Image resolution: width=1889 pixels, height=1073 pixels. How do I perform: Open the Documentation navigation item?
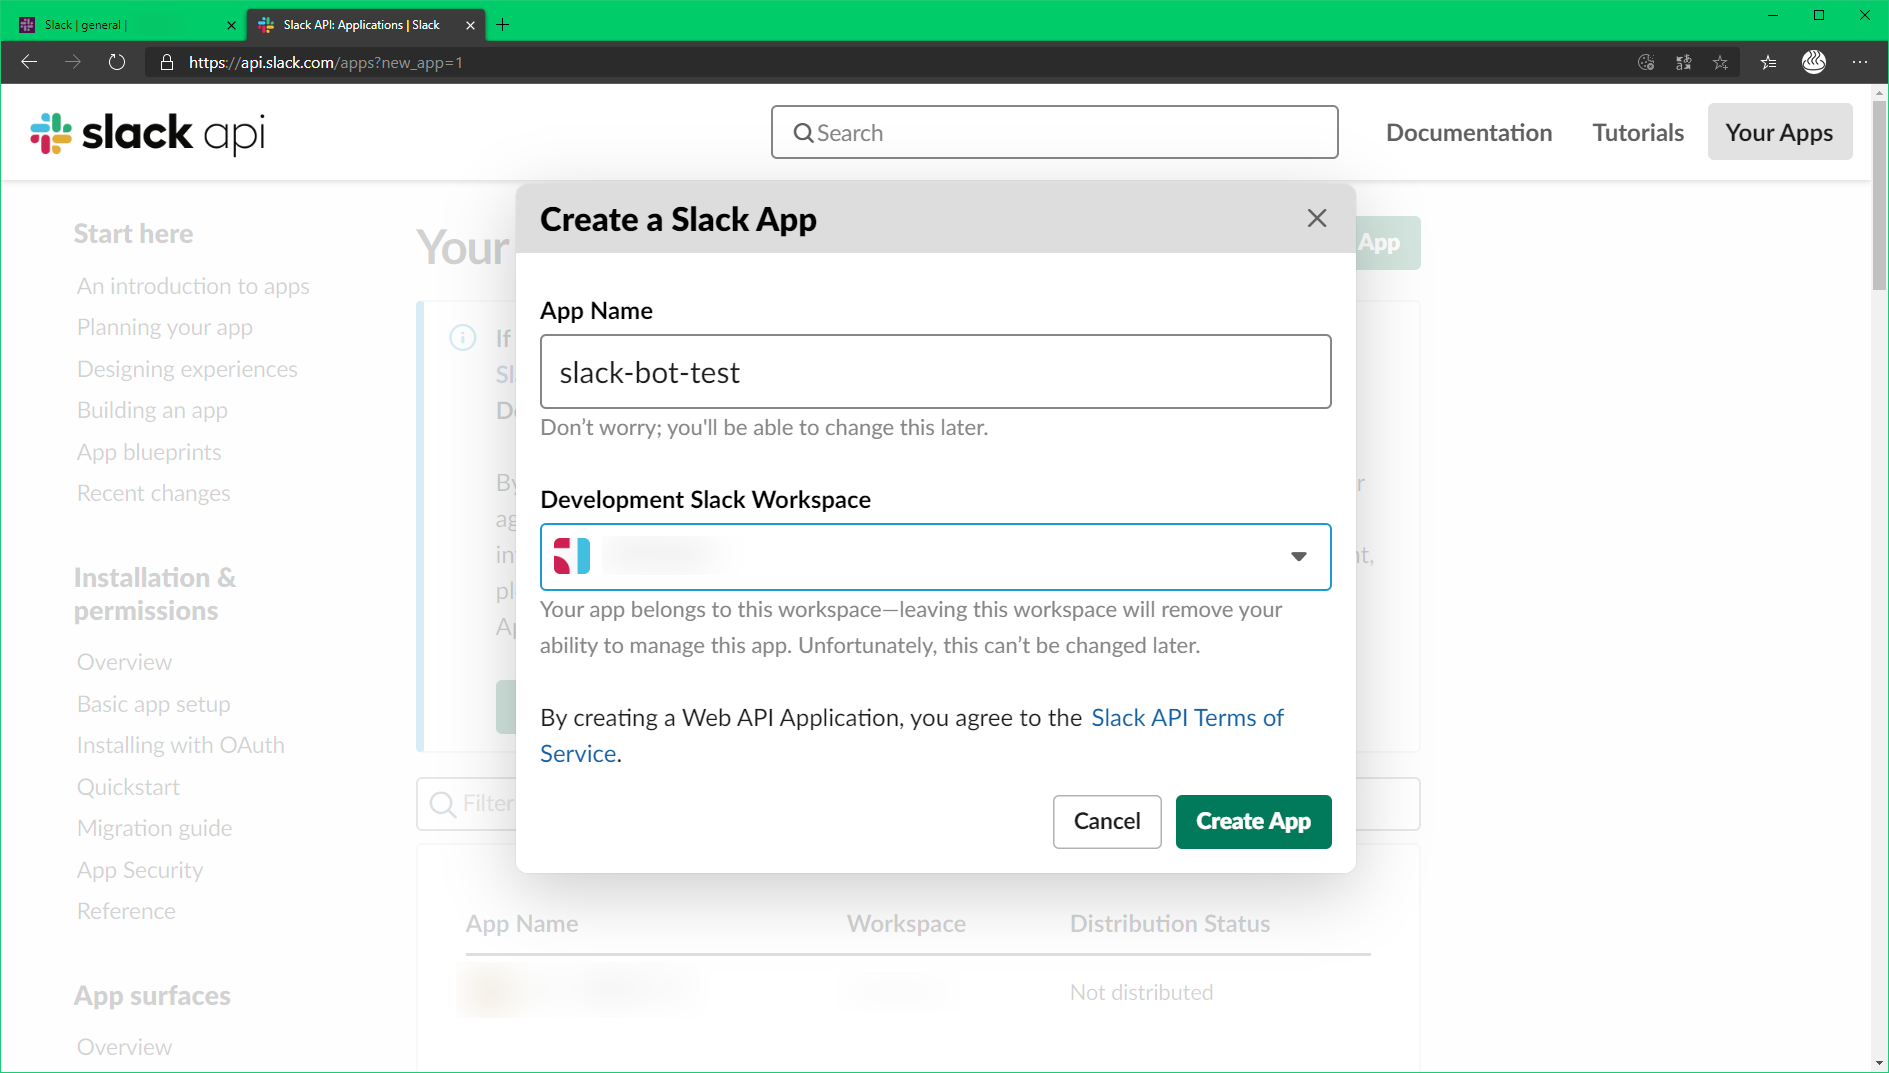coord(1468,131)
